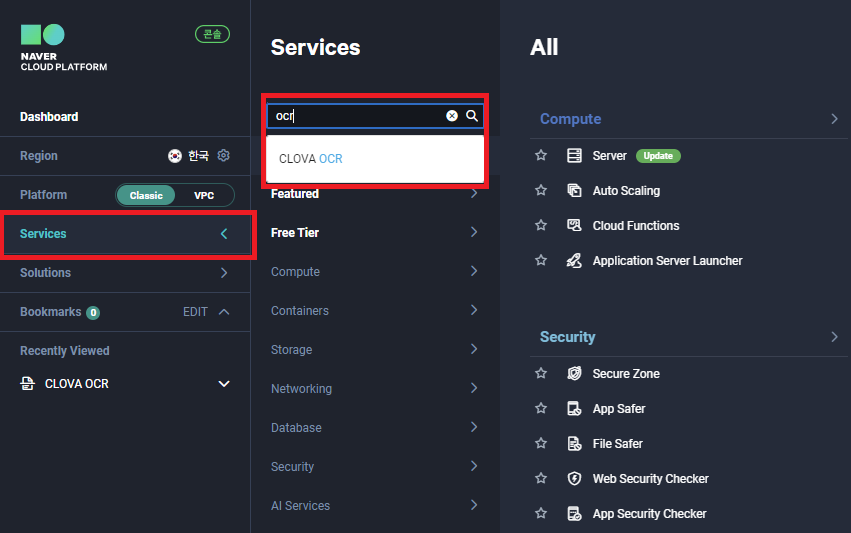851x533 pixels.
Task: Star the Web Security Checker service
Action: (541, 478)
